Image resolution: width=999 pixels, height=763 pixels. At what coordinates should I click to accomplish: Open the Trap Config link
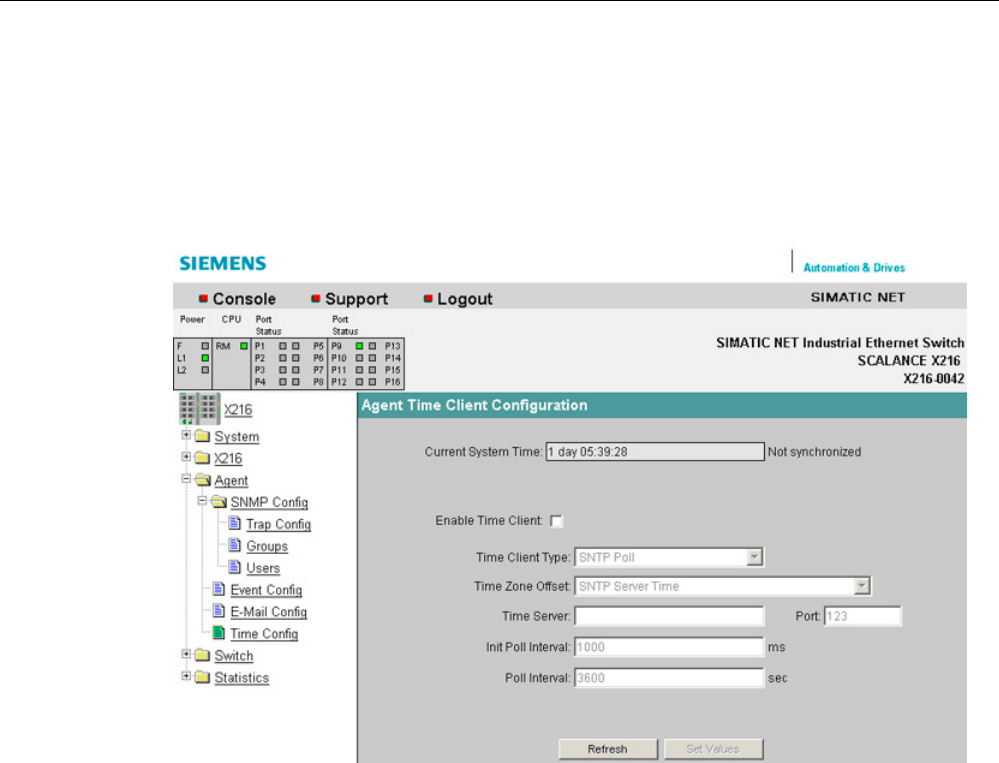[x=278, y=524]
